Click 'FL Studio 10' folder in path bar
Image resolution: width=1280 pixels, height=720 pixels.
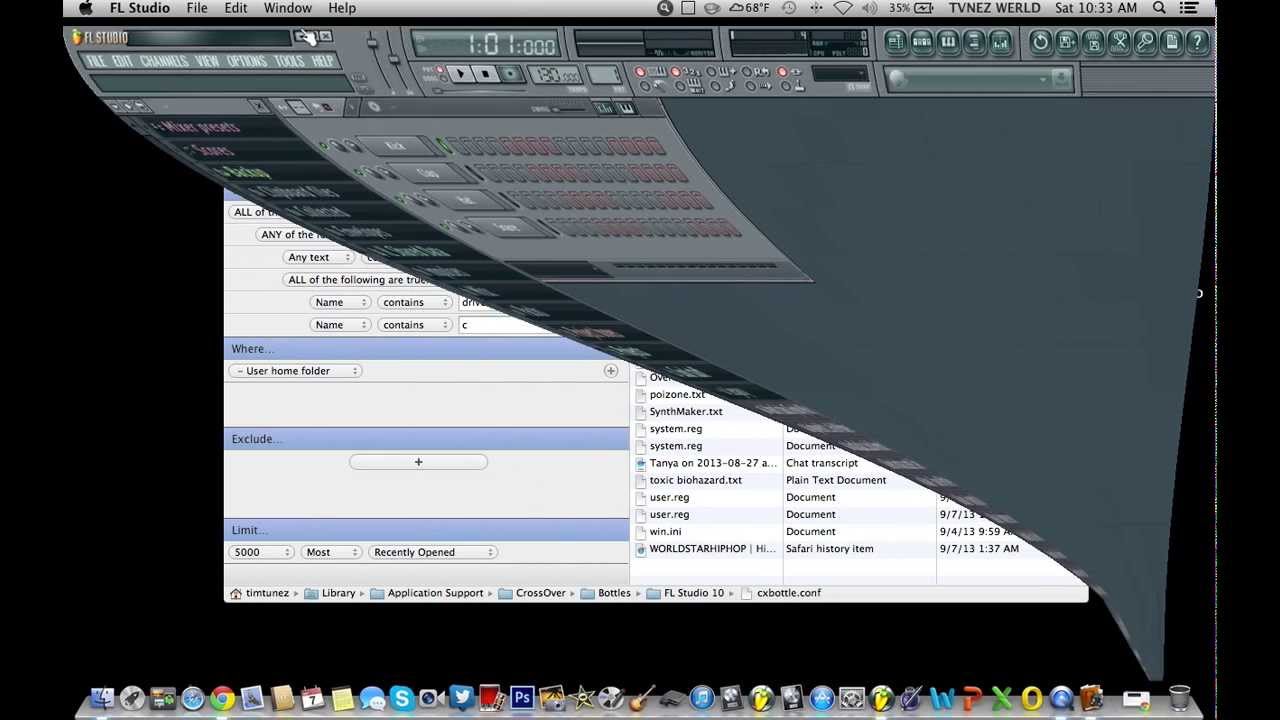coord(685,593)
